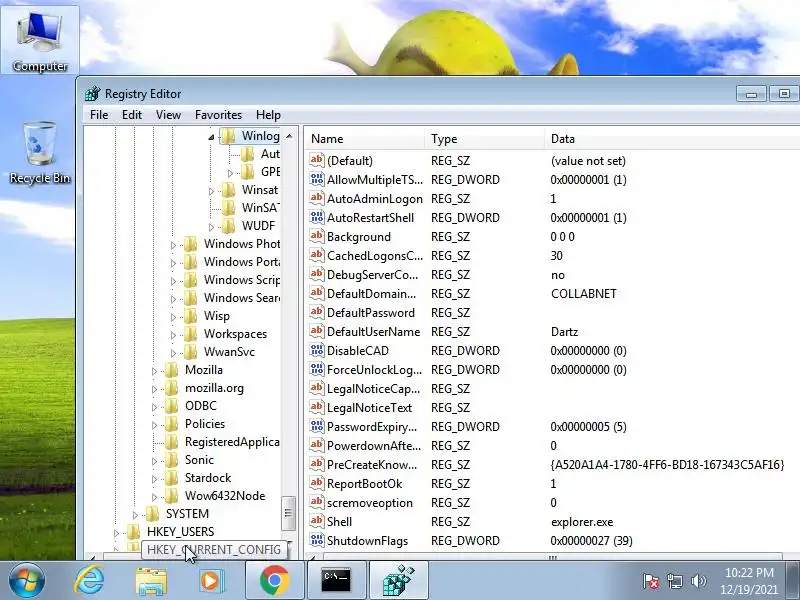Click the tree pane vertical scrollbar thumb
Image resolution: width=800 pixels, height=600 pixels.
point(288,513)
